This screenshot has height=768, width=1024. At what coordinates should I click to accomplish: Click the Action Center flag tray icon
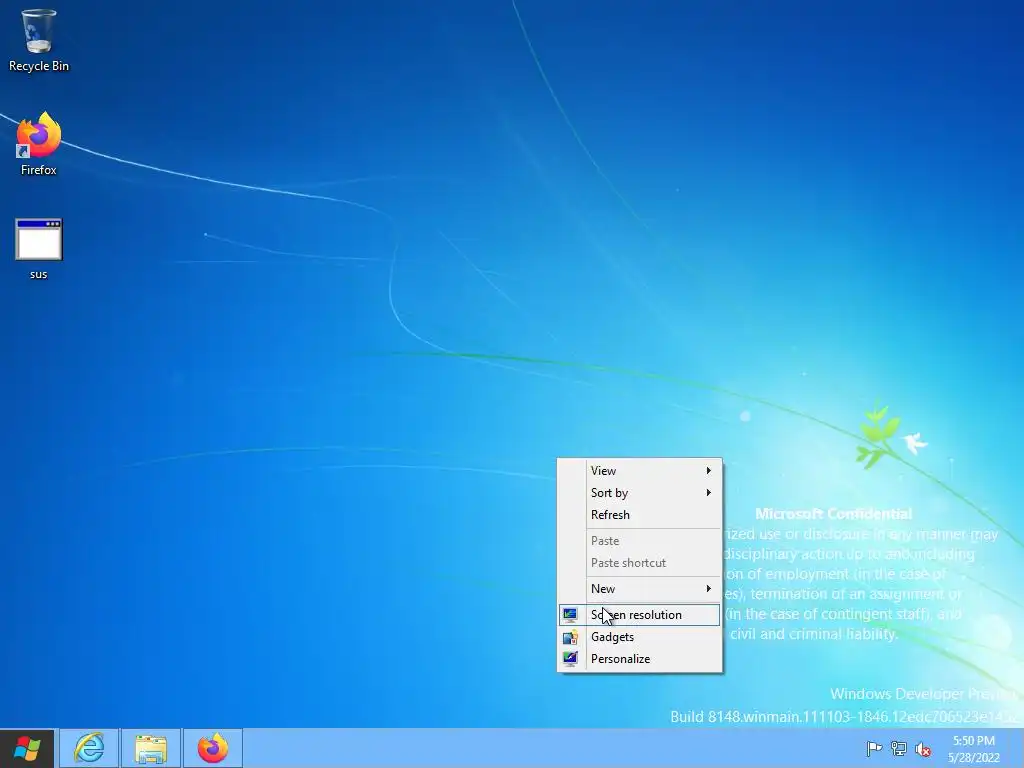coord(874,748)
